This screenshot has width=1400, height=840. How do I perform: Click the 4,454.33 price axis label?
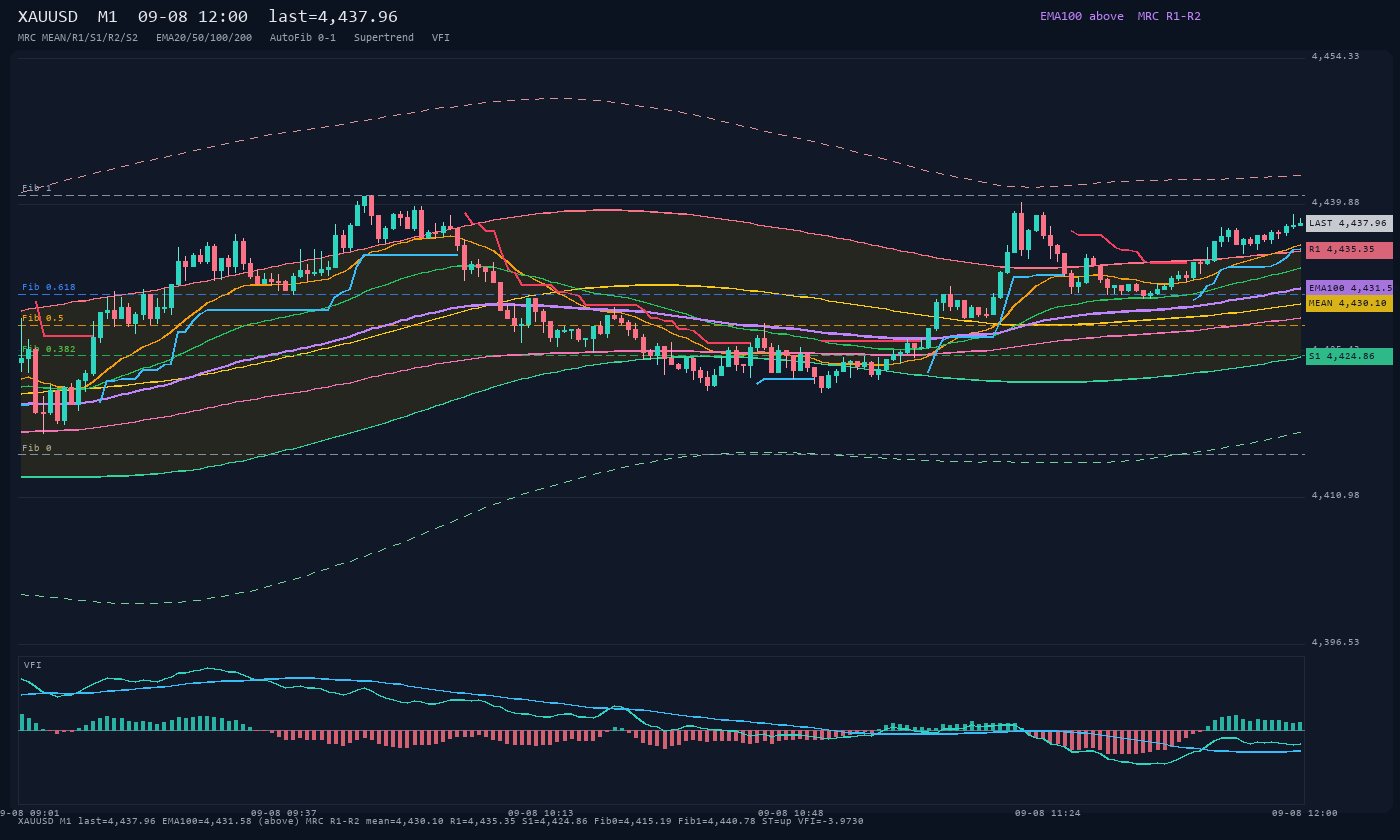[x=1335, y=56]
